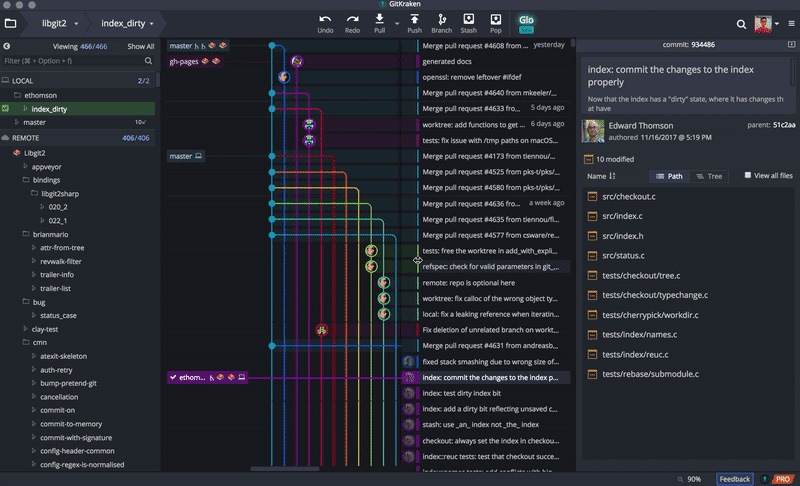Click the zoom magnifier icon near 90%
The height and width of the screenshot is (486, 800).
coord(680,479)
